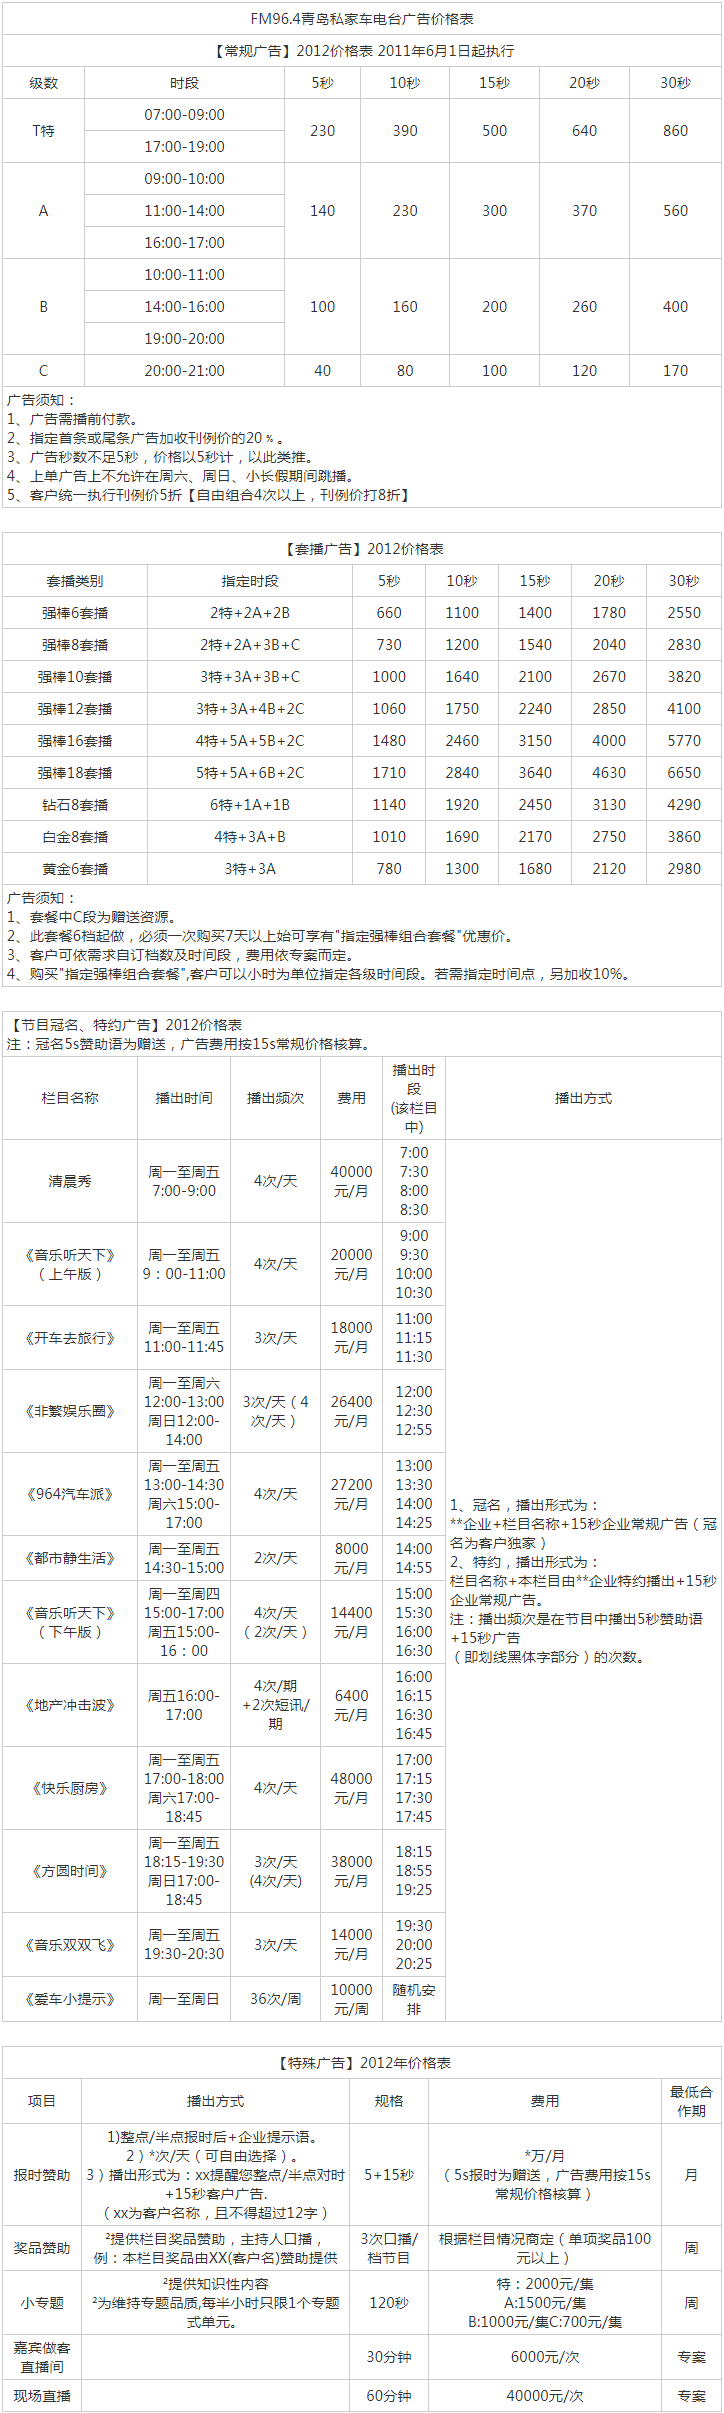This screenshot has height=2413, width=724.
Task: Click the 40000元/月 fee for 清晨秀
Action: [351, 1181]
